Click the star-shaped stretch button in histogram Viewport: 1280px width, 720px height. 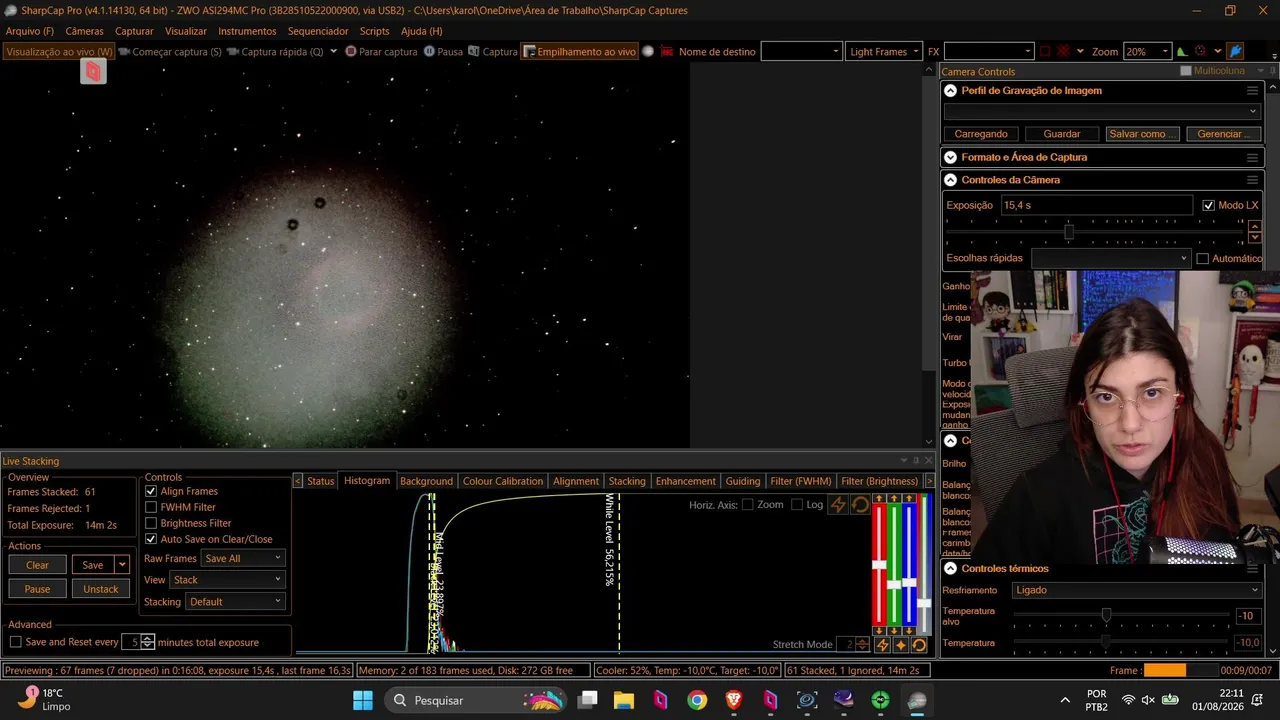click(x=900, y=645)
